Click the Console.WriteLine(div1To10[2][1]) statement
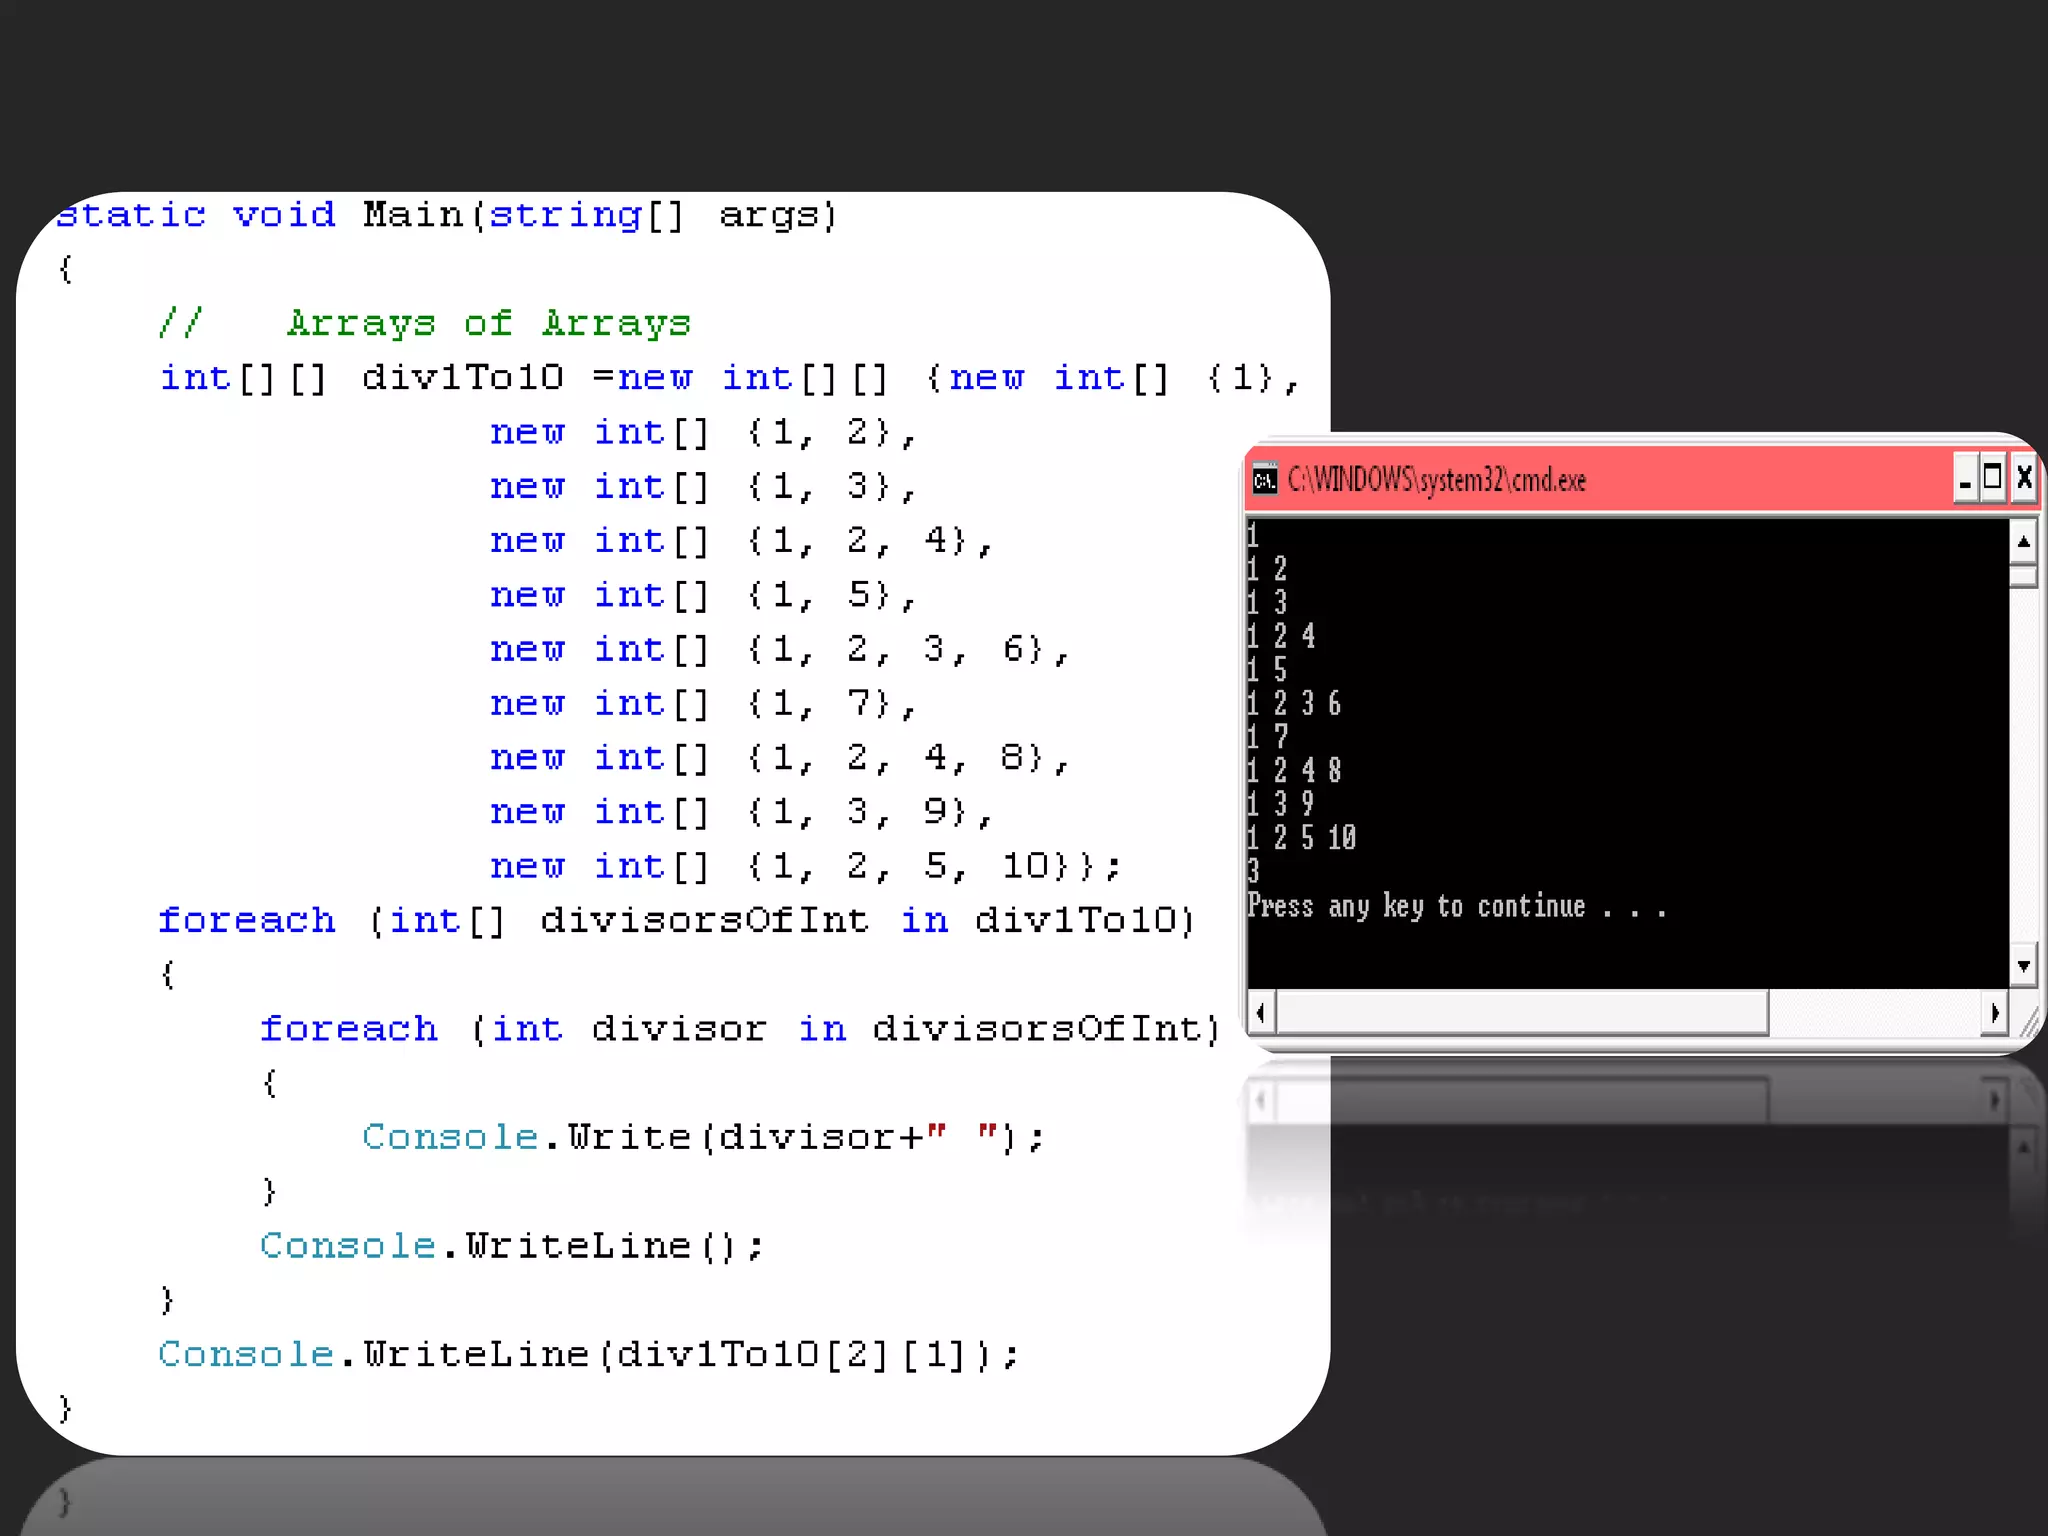The width and height of the screenshot is (2048, 1536). click(588, 1354)
